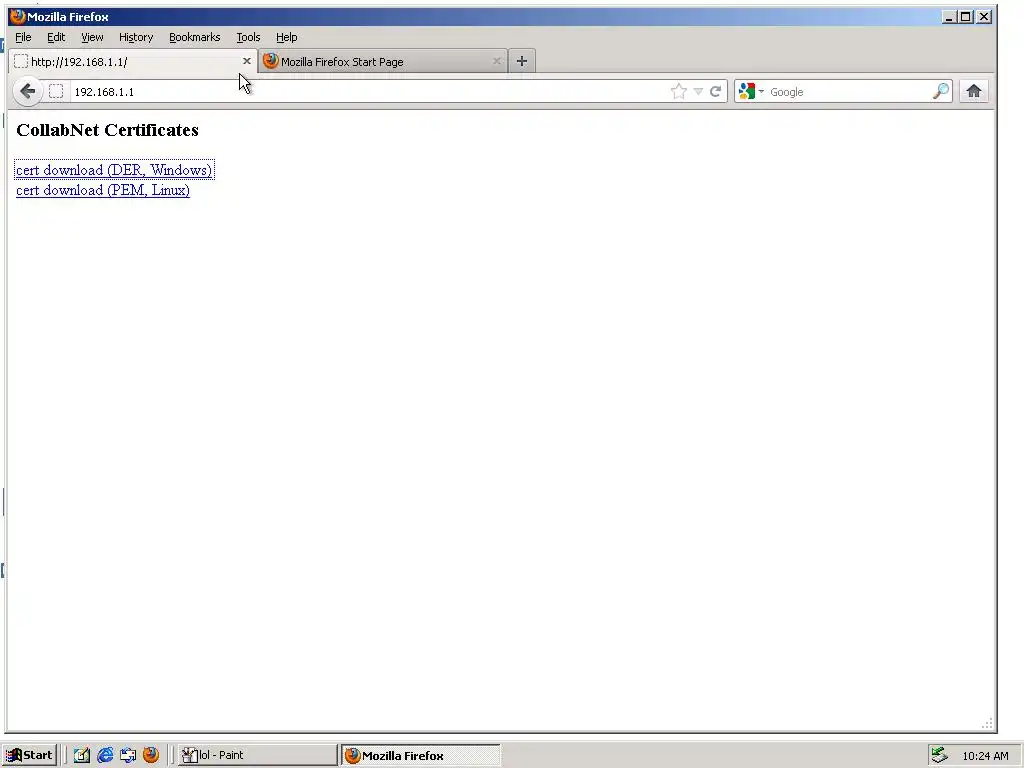The height and width of the screenshot is (768, 1024).
Task: Open the Windows Start menu
Action: tap(30, 755)
